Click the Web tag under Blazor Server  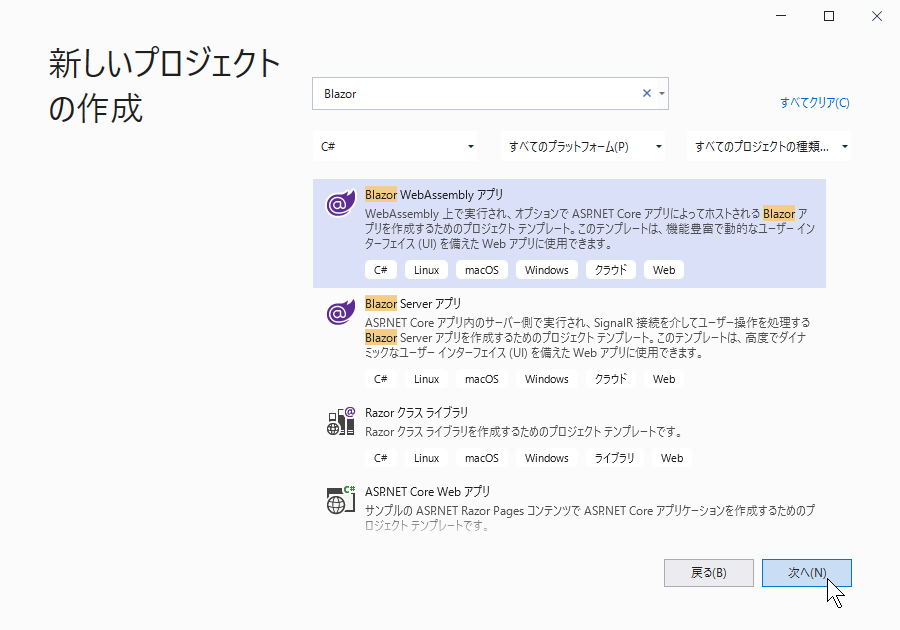(x=664, y=379)
